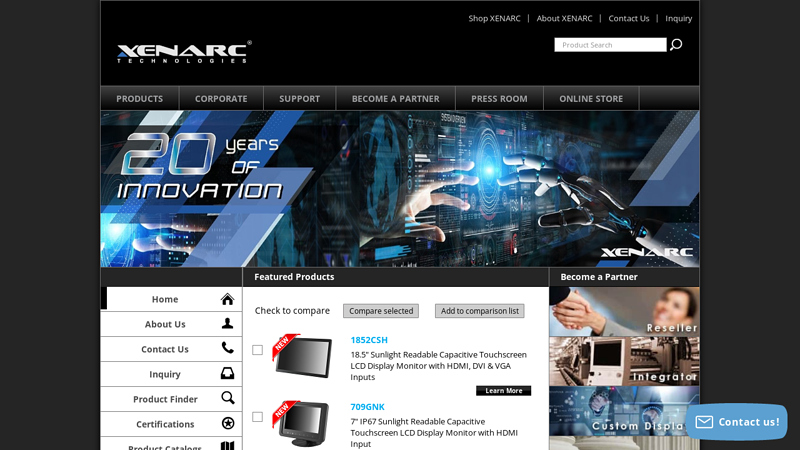Select Certifications in the sidebar menu
The width and height of the screenshot is (800, 450).
coord(171,424)
